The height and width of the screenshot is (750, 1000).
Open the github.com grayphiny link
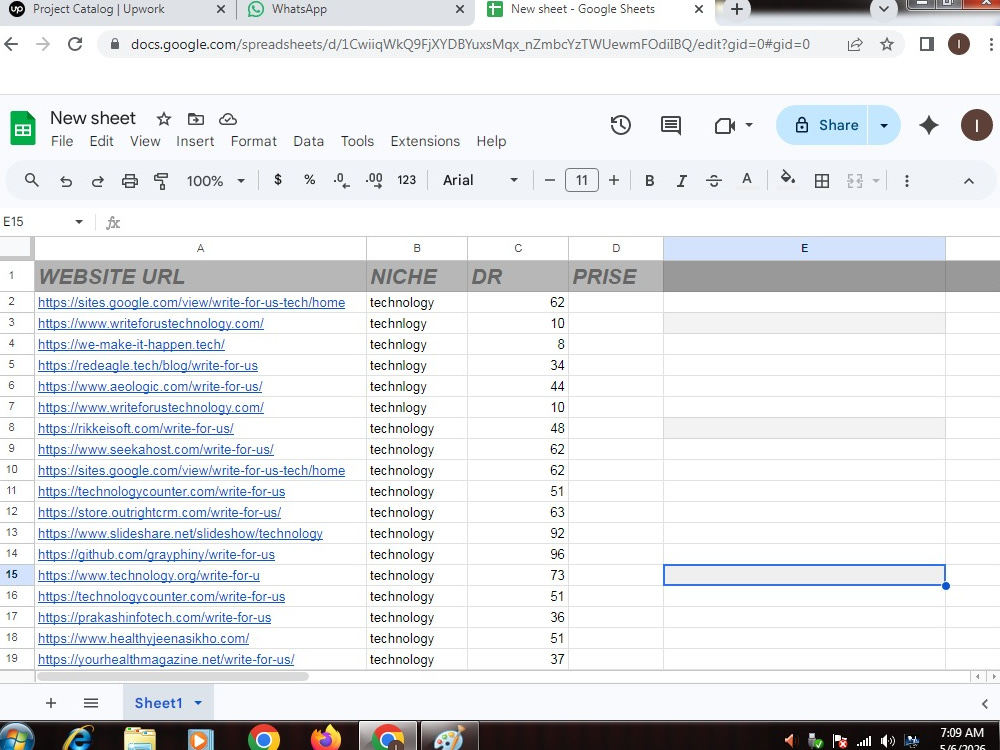pos(156,554)
